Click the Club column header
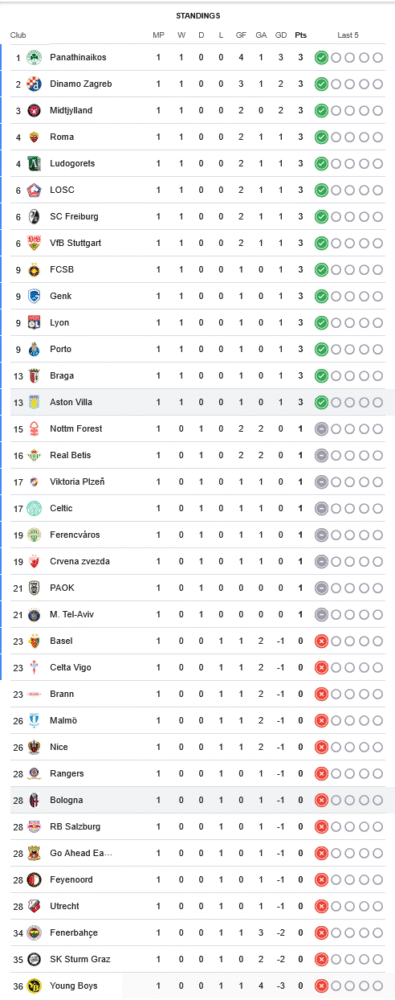 coord(18,35)
